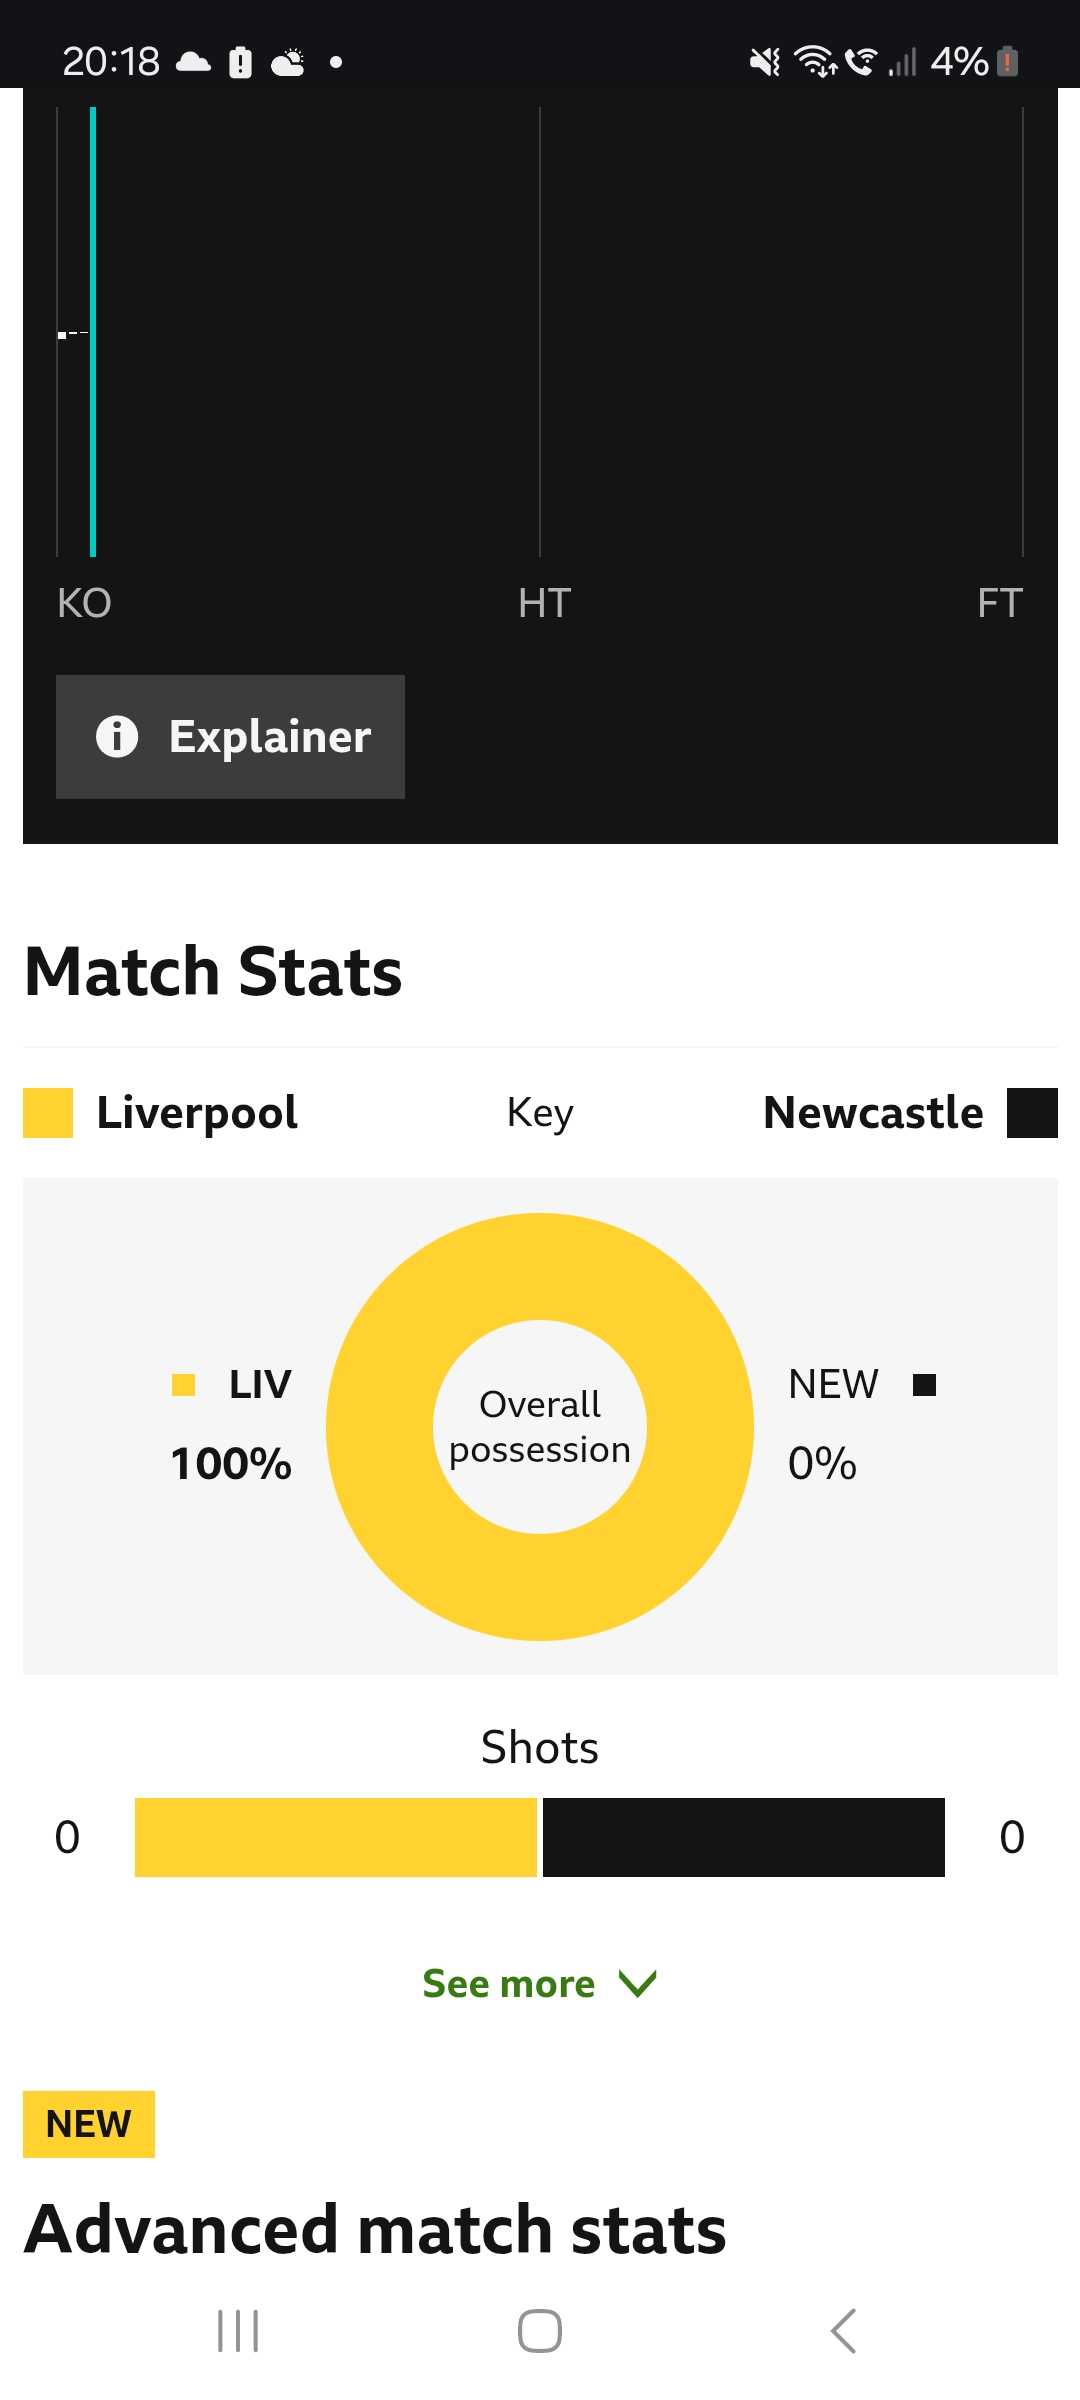Tap the info icon in the Explainer button
This screenshot has width=1080, height=2400.
tap(117, 737)
